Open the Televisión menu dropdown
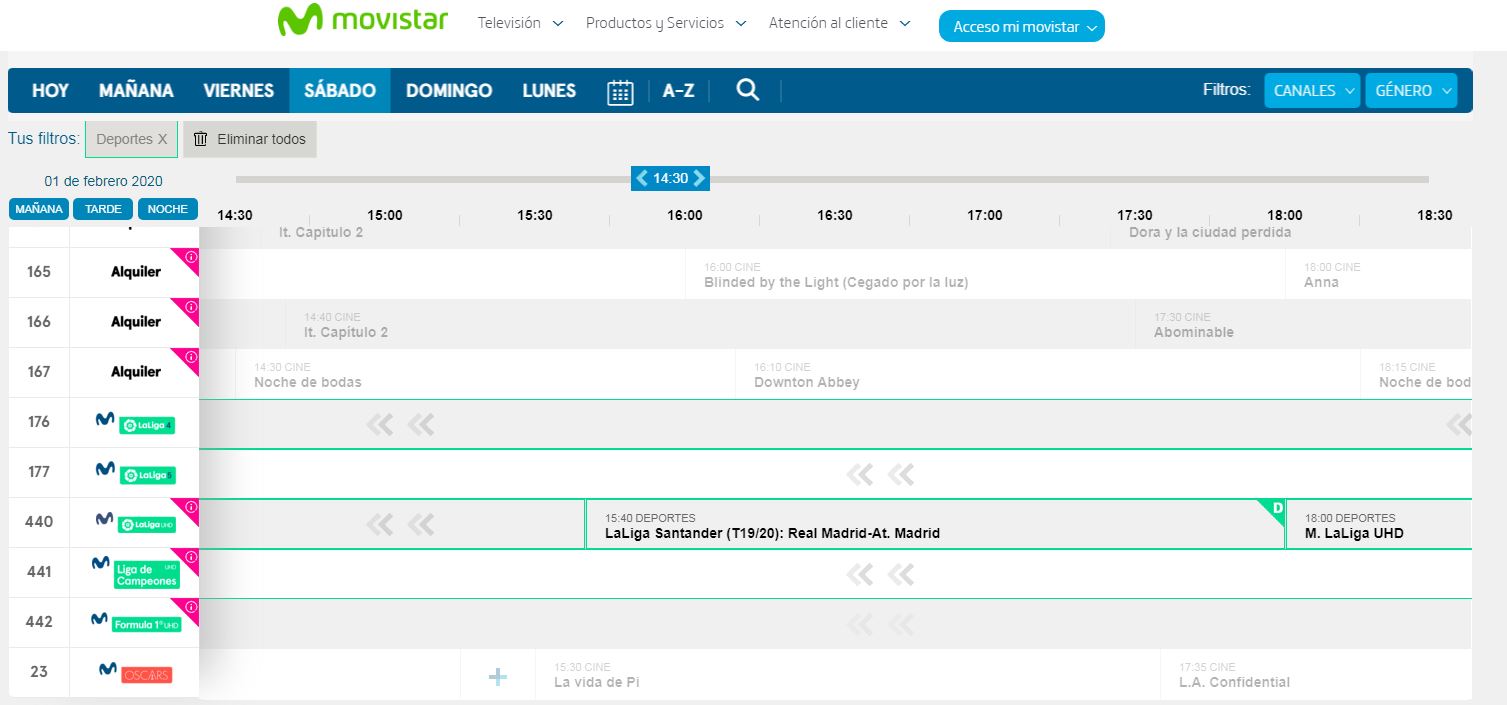 (x=520, y=23)
